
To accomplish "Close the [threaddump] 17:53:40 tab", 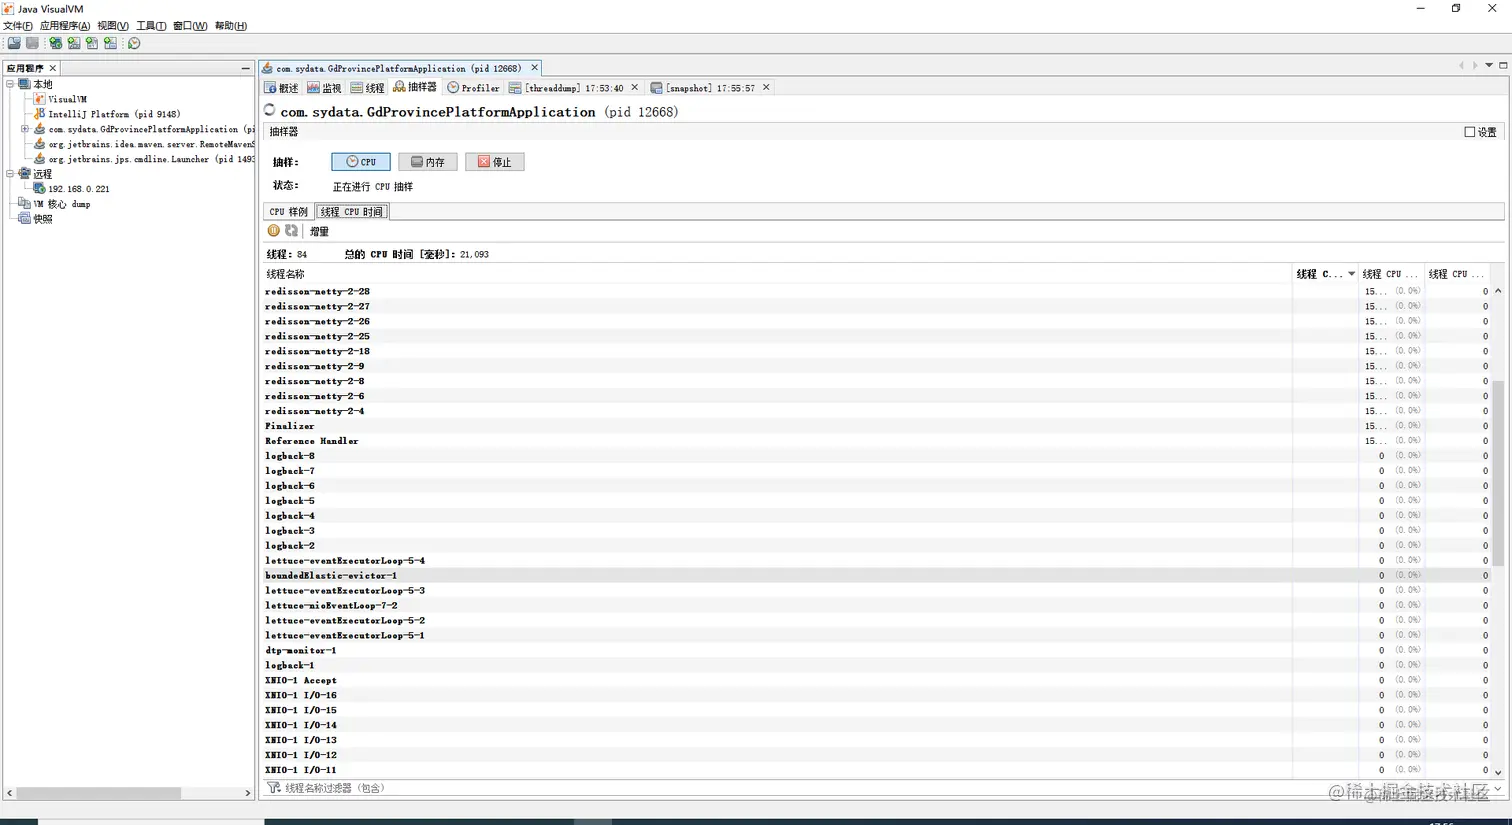I will tap(634, 88).
